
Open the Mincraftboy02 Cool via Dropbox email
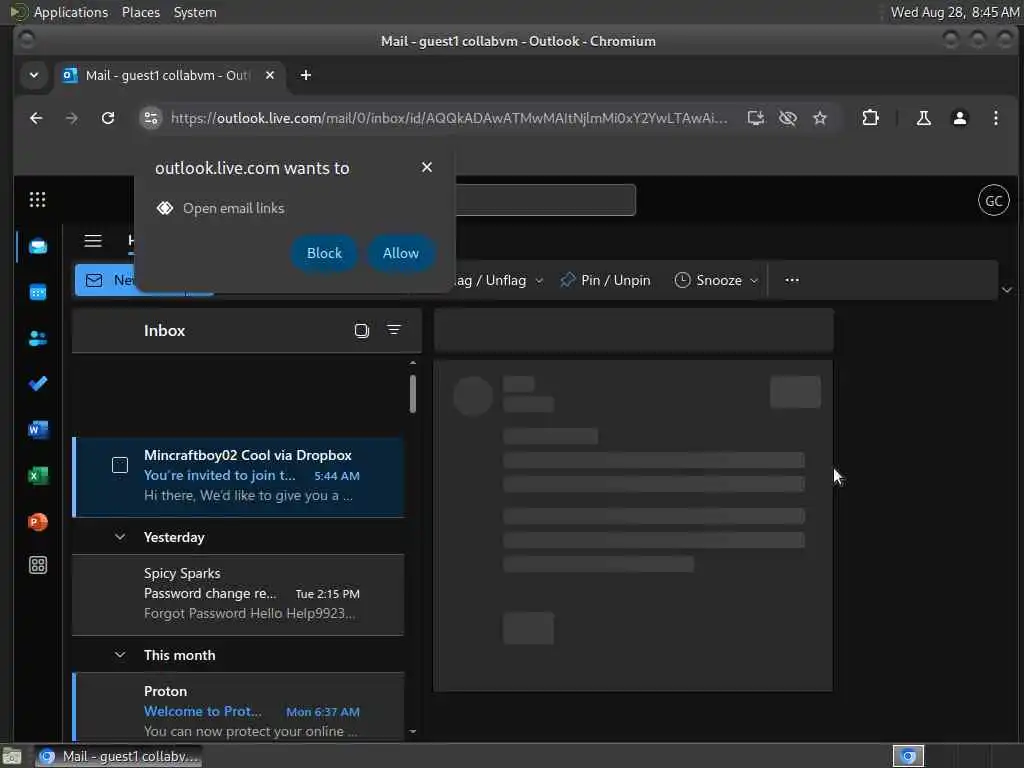(238, 476)
